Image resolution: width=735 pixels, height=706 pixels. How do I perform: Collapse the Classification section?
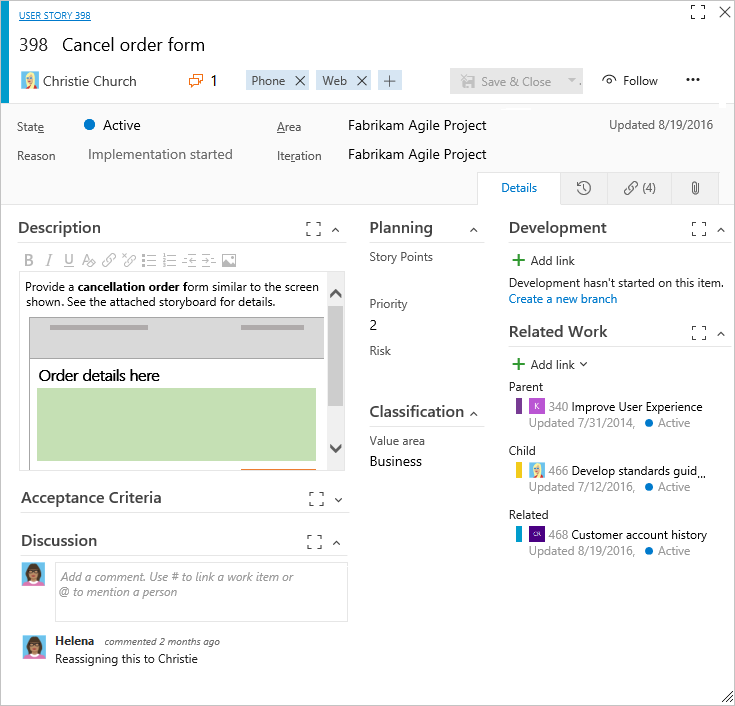pos(474,413)
